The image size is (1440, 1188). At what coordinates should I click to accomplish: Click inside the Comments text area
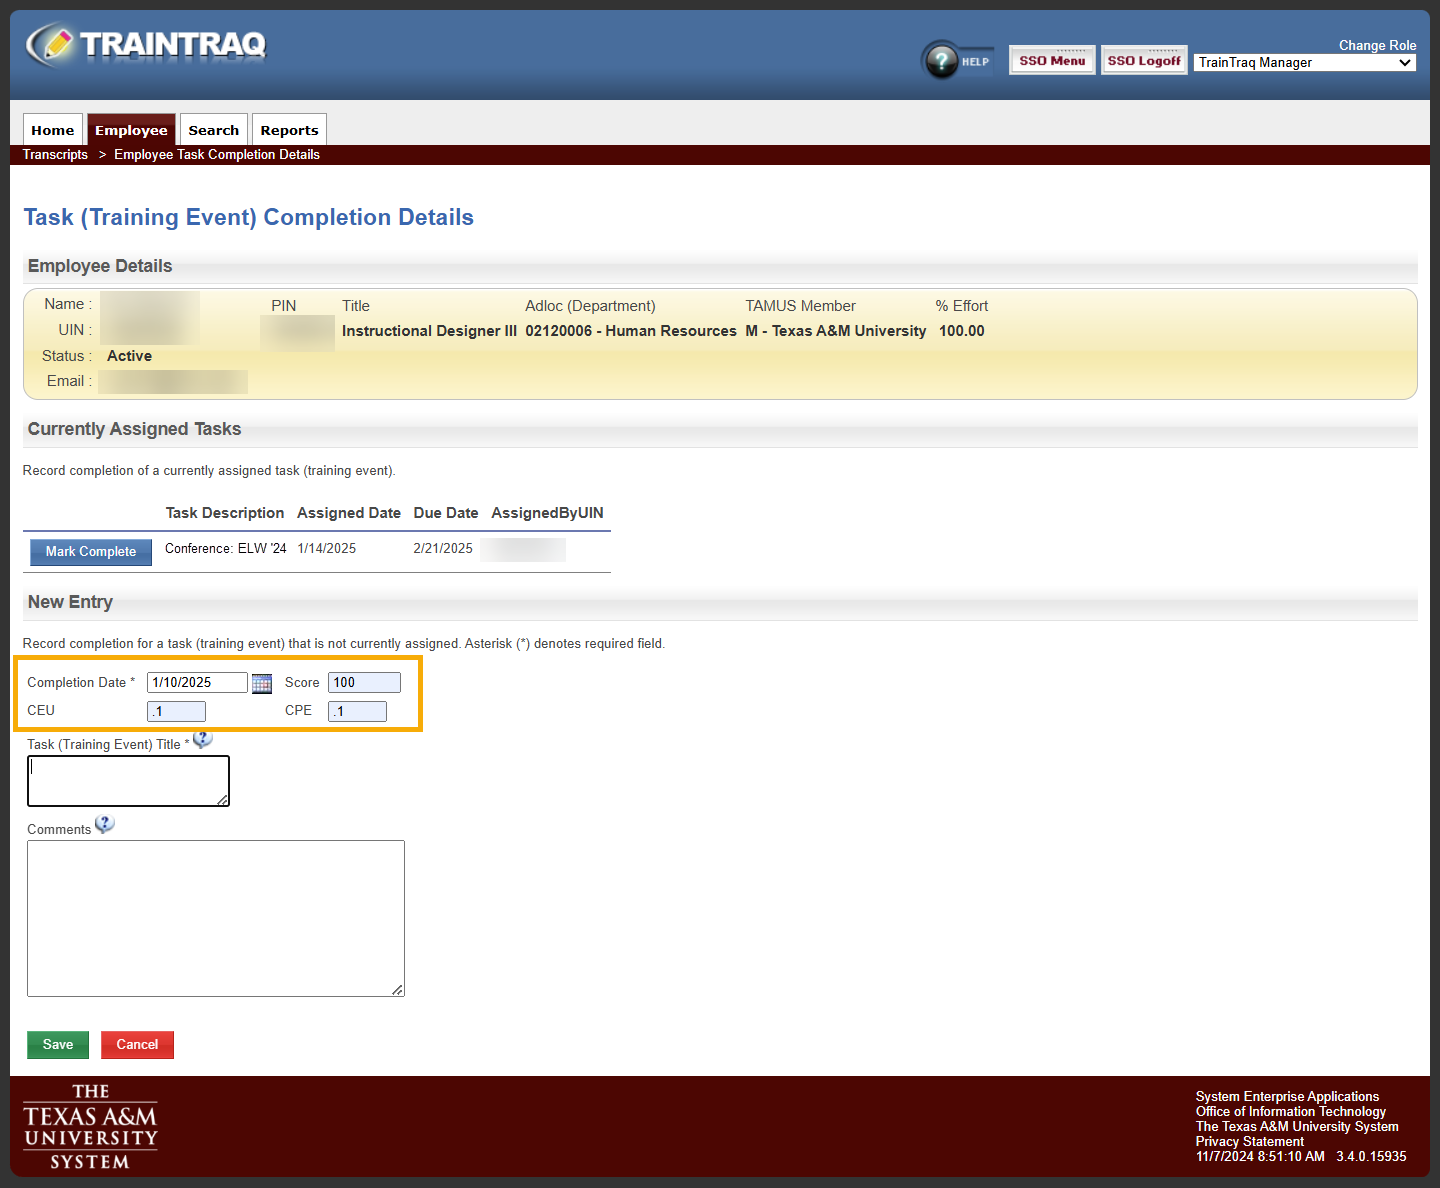tap(215, 918)
